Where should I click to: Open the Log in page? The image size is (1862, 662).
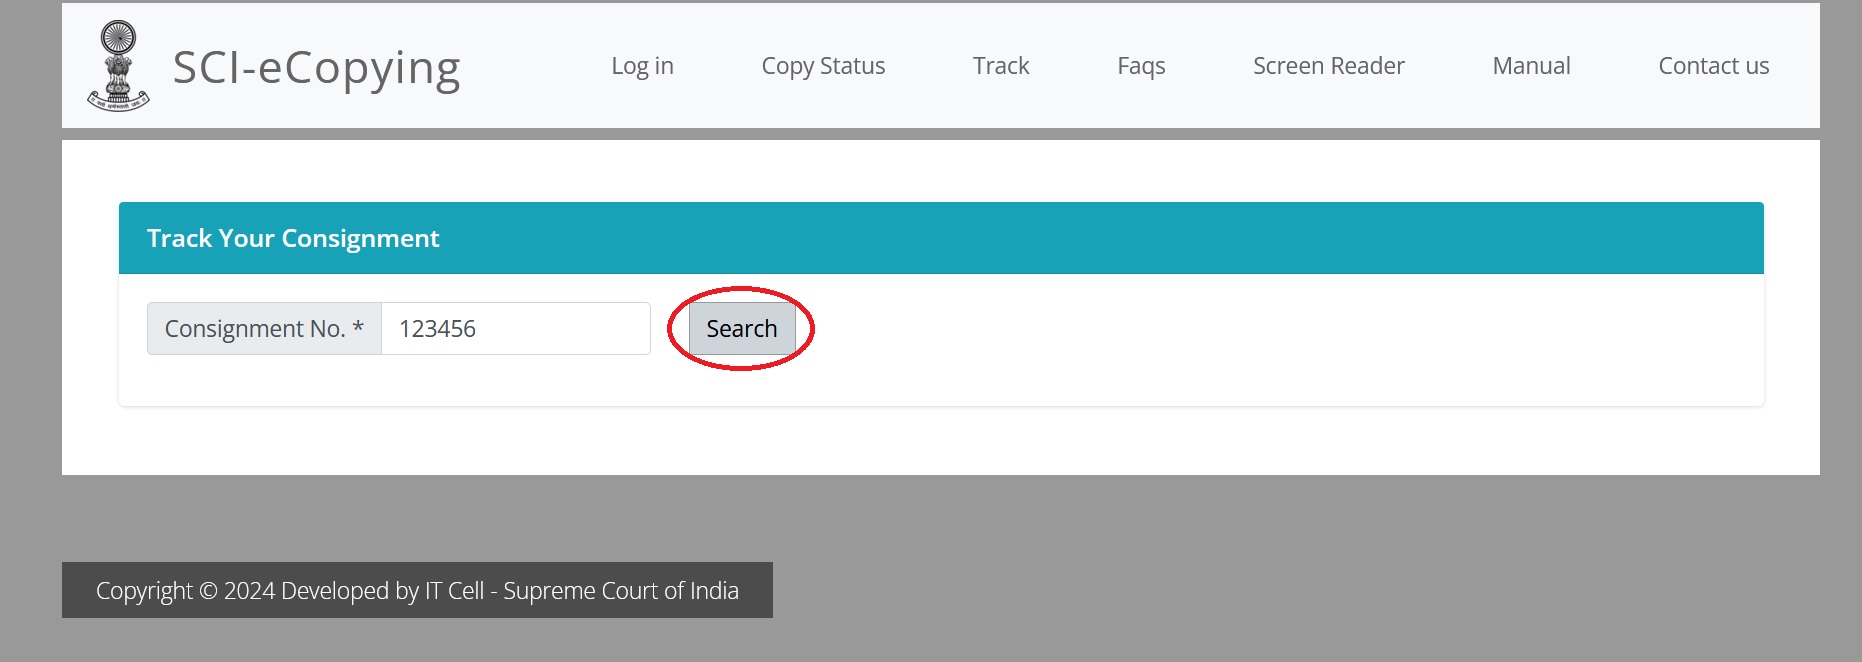click(x=642, y=66)
